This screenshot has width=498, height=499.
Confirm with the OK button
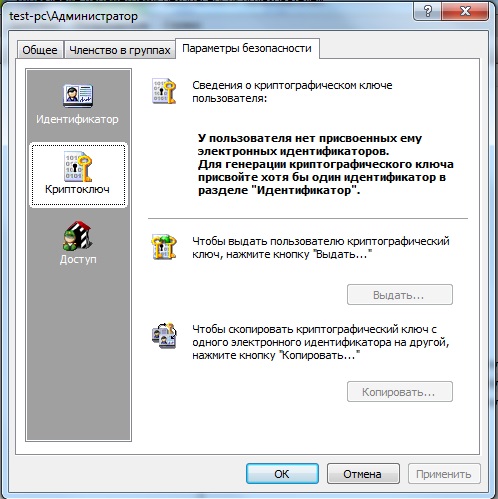(282, 474)
